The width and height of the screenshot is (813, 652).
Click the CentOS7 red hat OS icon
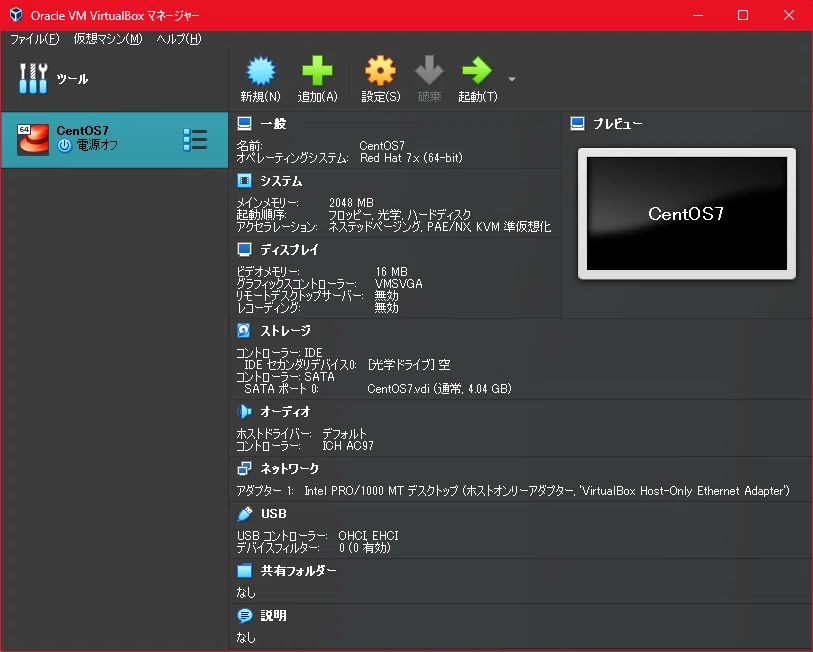pos(33,140)
